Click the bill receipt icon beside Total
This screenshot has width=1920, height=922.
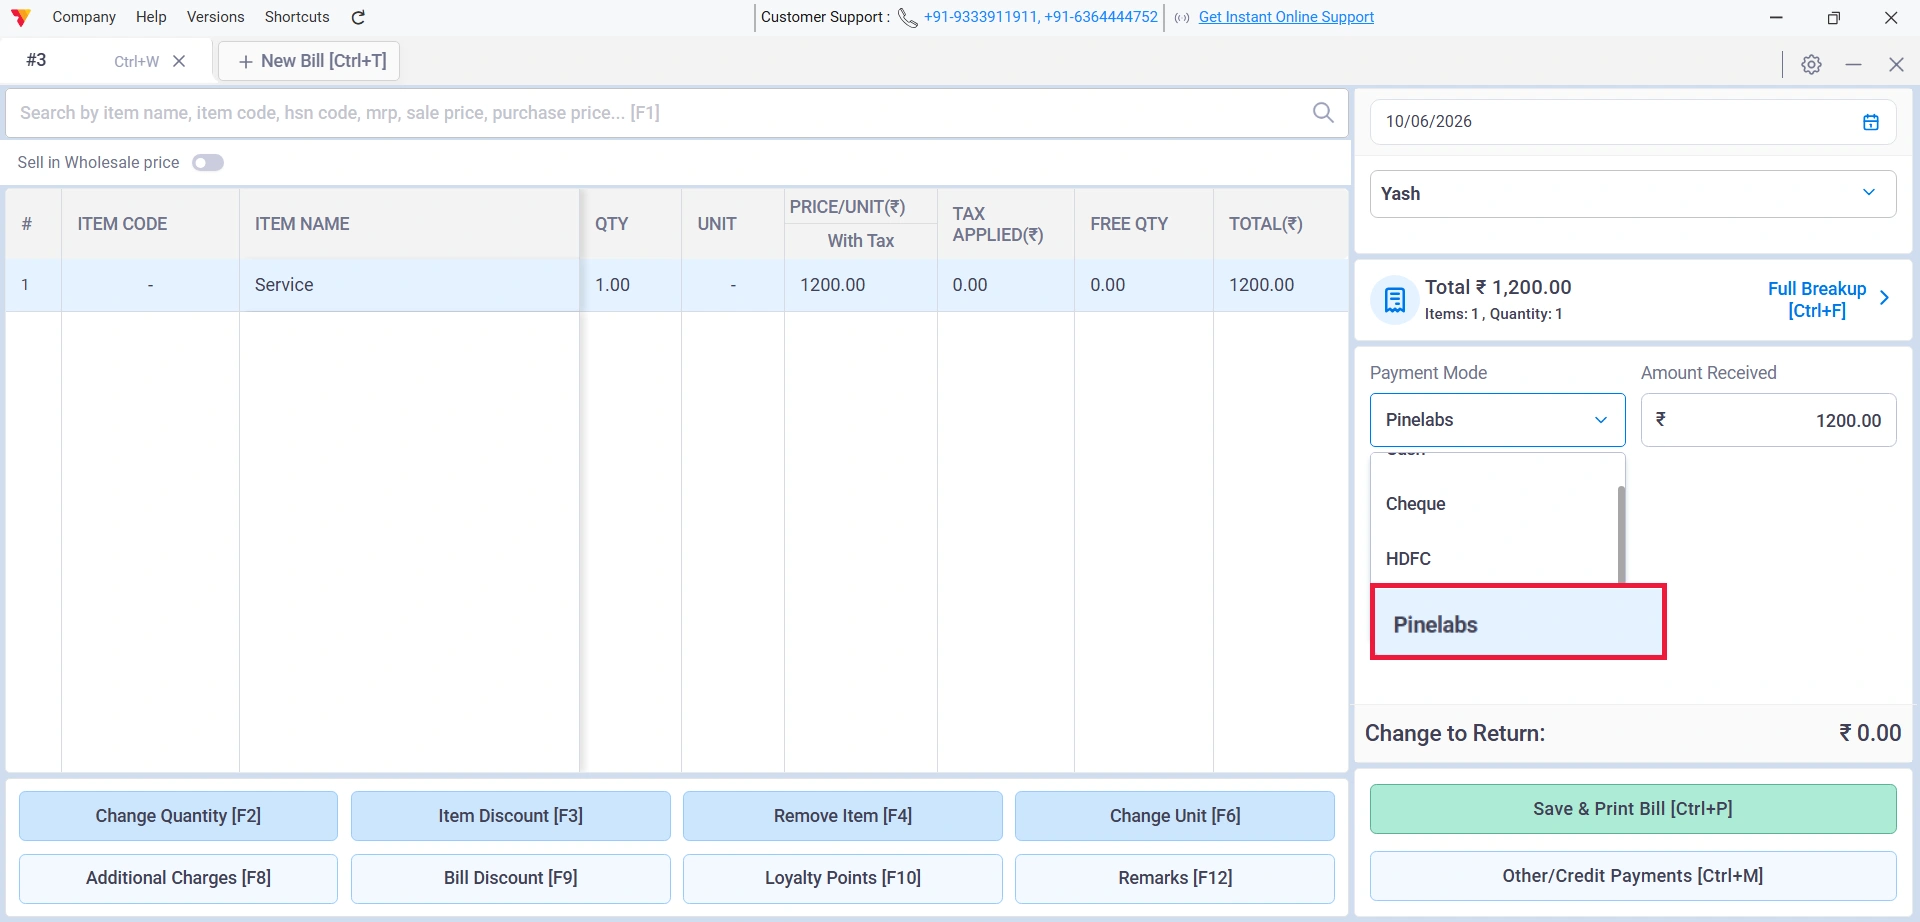(x=1394, y=299)
